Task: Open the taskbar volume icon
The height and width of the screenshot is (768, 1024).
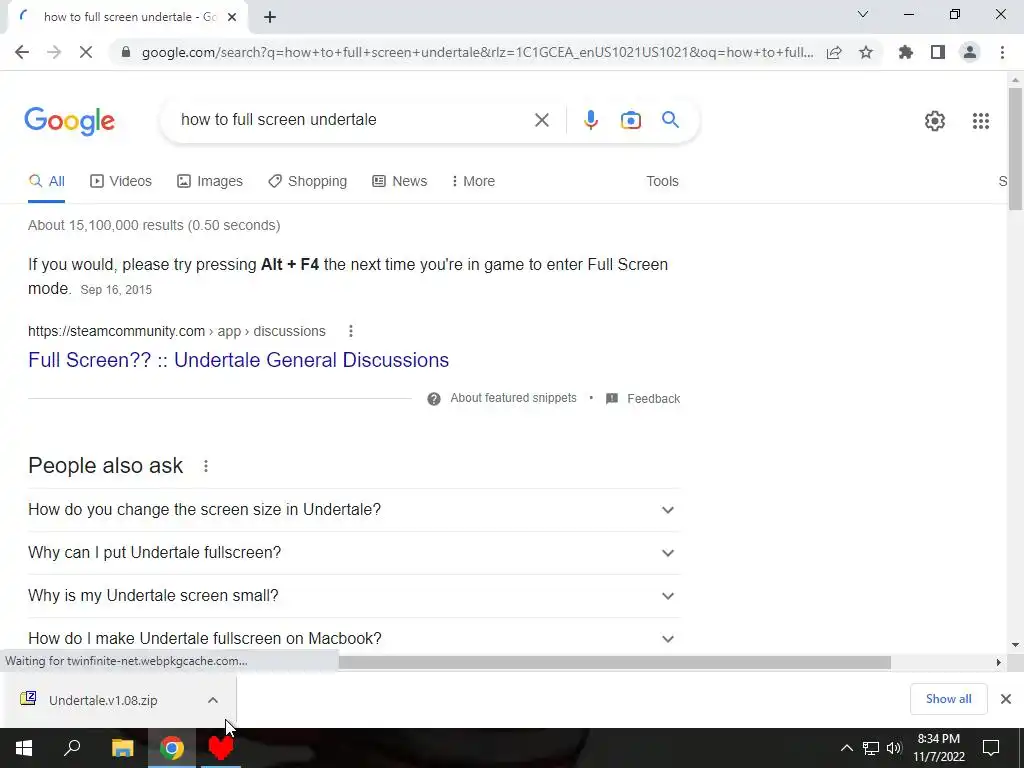Action: click(894, 748)
